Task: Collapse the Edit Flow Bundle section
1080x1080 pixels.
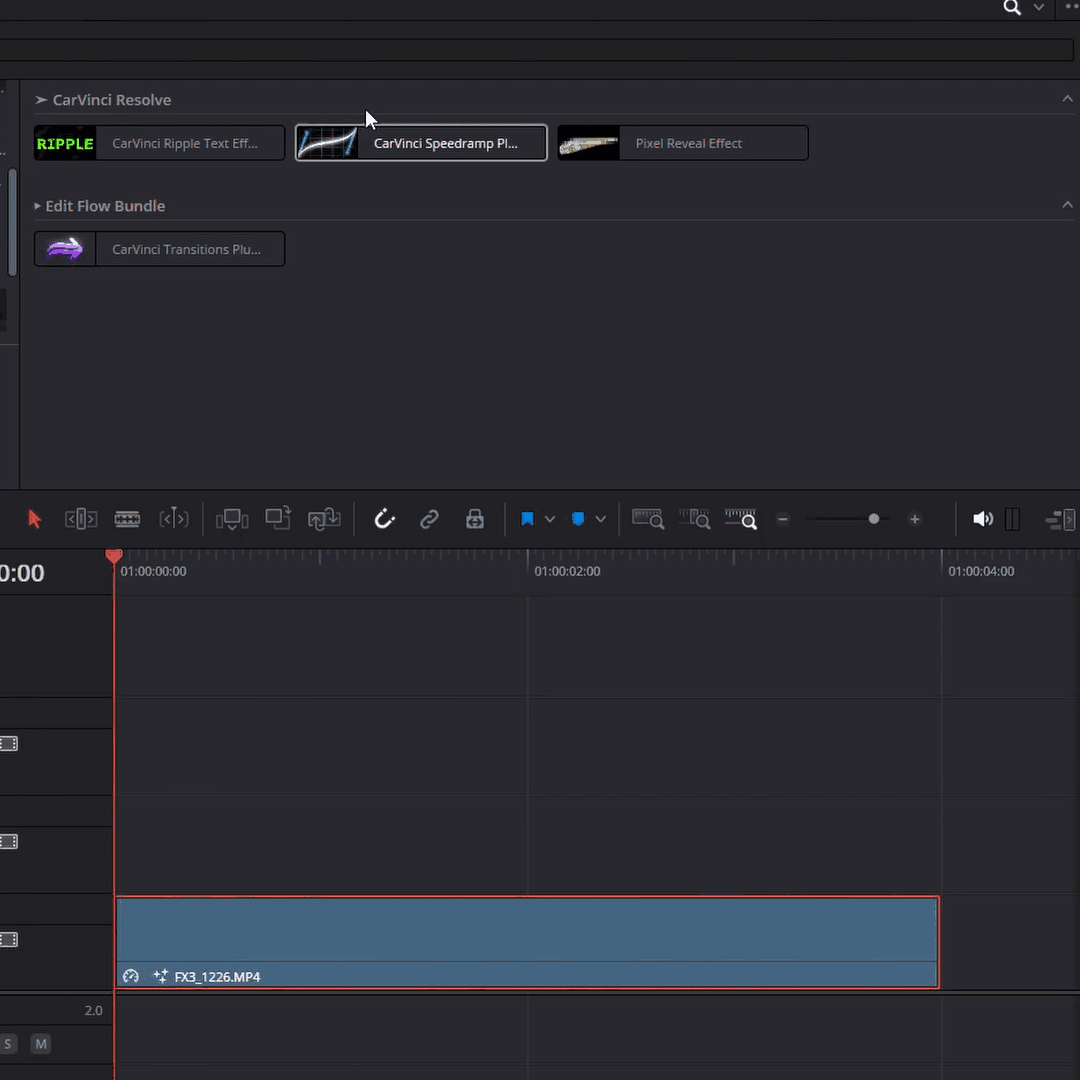Action: coord(1067,205)
